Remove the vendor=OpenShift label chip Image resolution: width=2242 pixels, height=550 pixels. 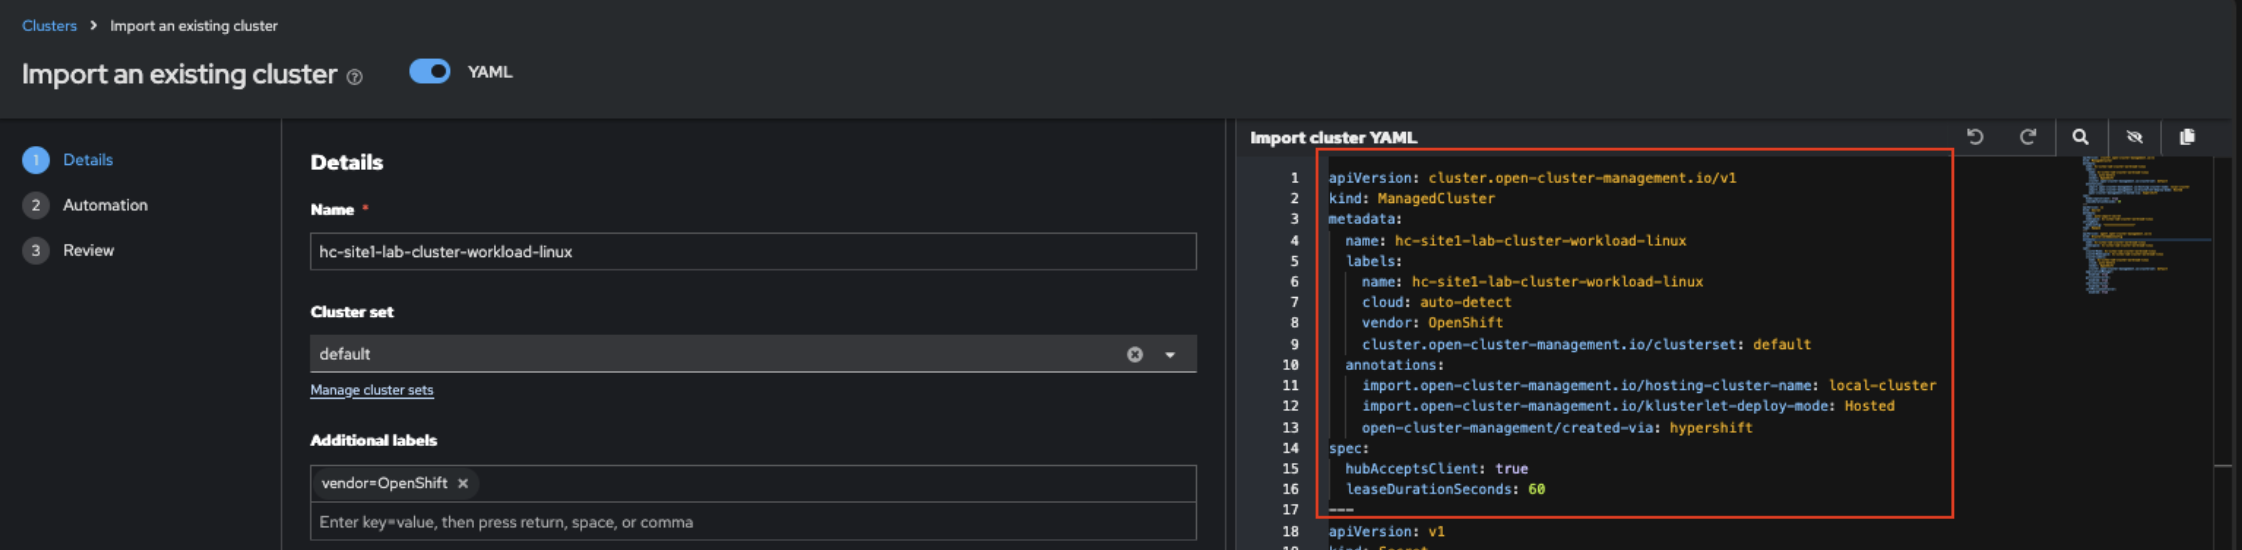463,483
